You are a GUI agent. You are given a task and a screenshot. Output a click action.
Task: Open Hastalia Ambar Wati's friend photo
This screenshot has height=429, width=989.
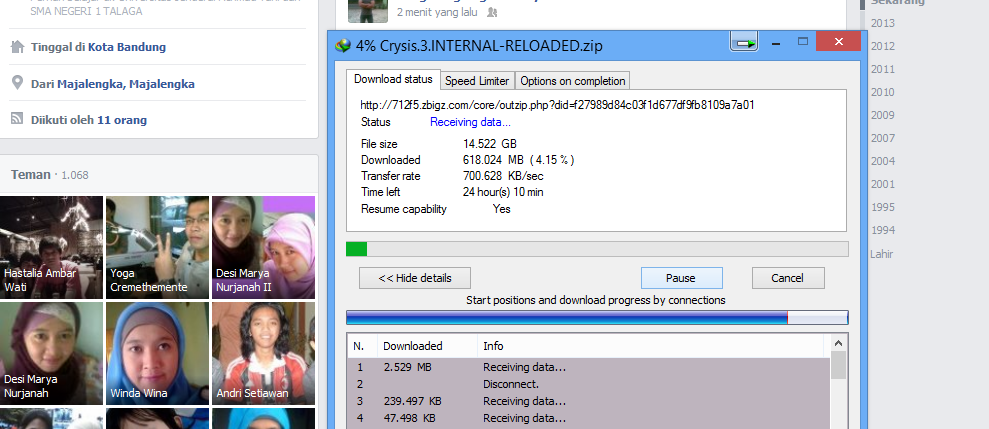[51, 247]
